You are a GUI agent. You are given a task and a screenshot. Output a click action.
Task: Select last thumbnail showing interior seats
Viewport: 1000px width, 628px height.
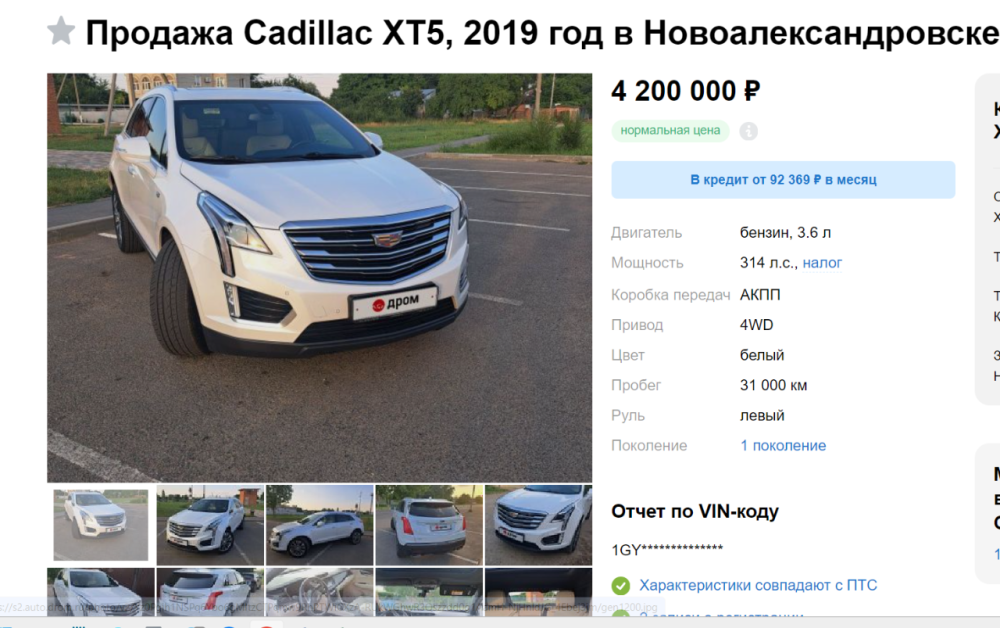pos(538,592)
